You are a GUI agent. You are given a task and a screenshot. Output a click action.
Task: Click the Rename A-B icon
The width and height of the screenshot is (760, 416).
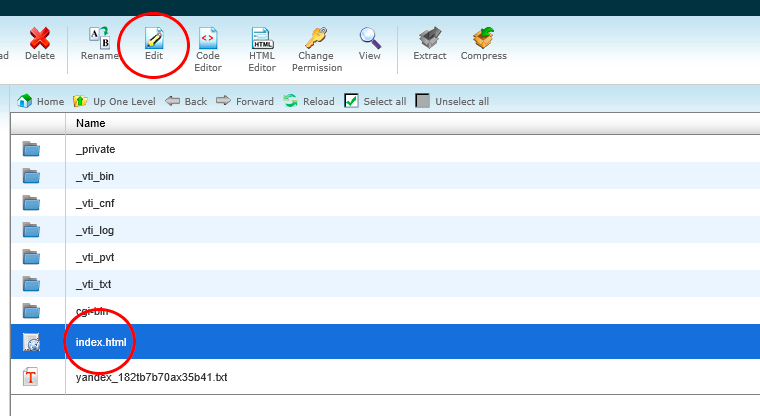[x=100, y=38]
